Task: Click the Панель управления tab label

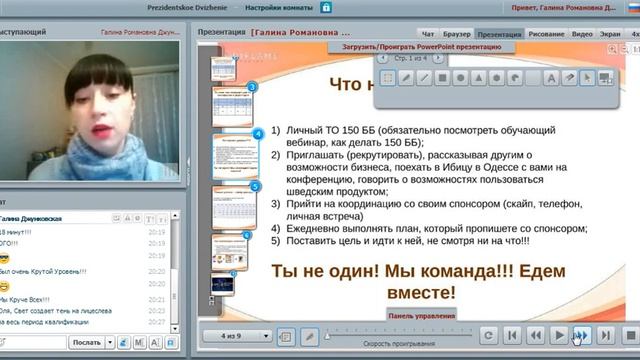Action: pyautogui.click(x=421, y=316)
